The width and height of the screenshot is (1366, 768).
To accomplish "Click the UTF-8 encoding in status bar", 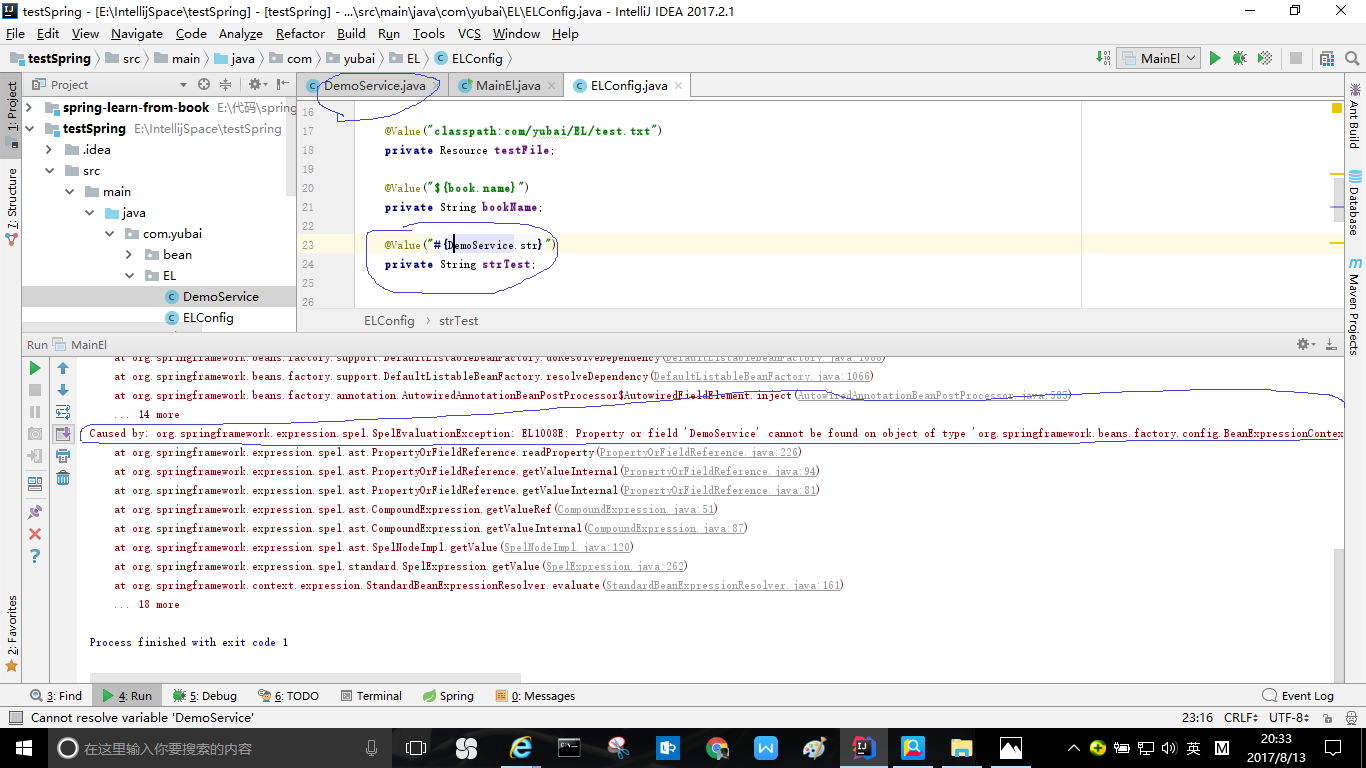I will coord(1289,718).
